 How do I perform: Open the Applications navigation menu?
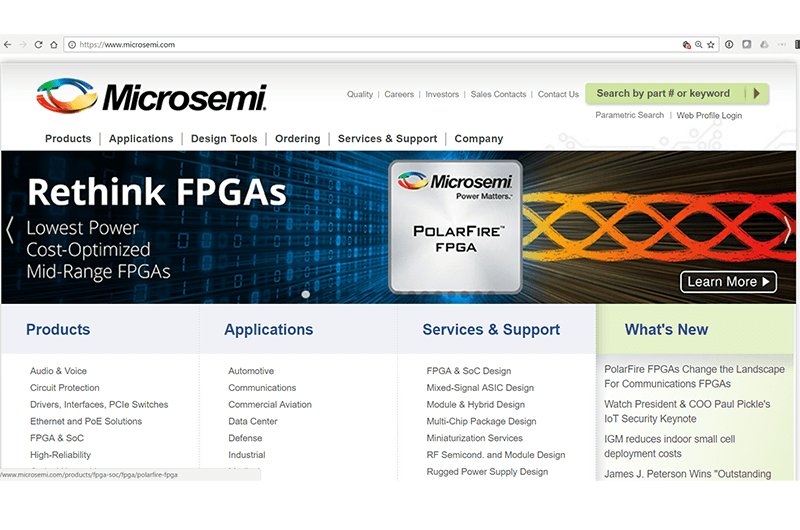click(x=141, y=139)
